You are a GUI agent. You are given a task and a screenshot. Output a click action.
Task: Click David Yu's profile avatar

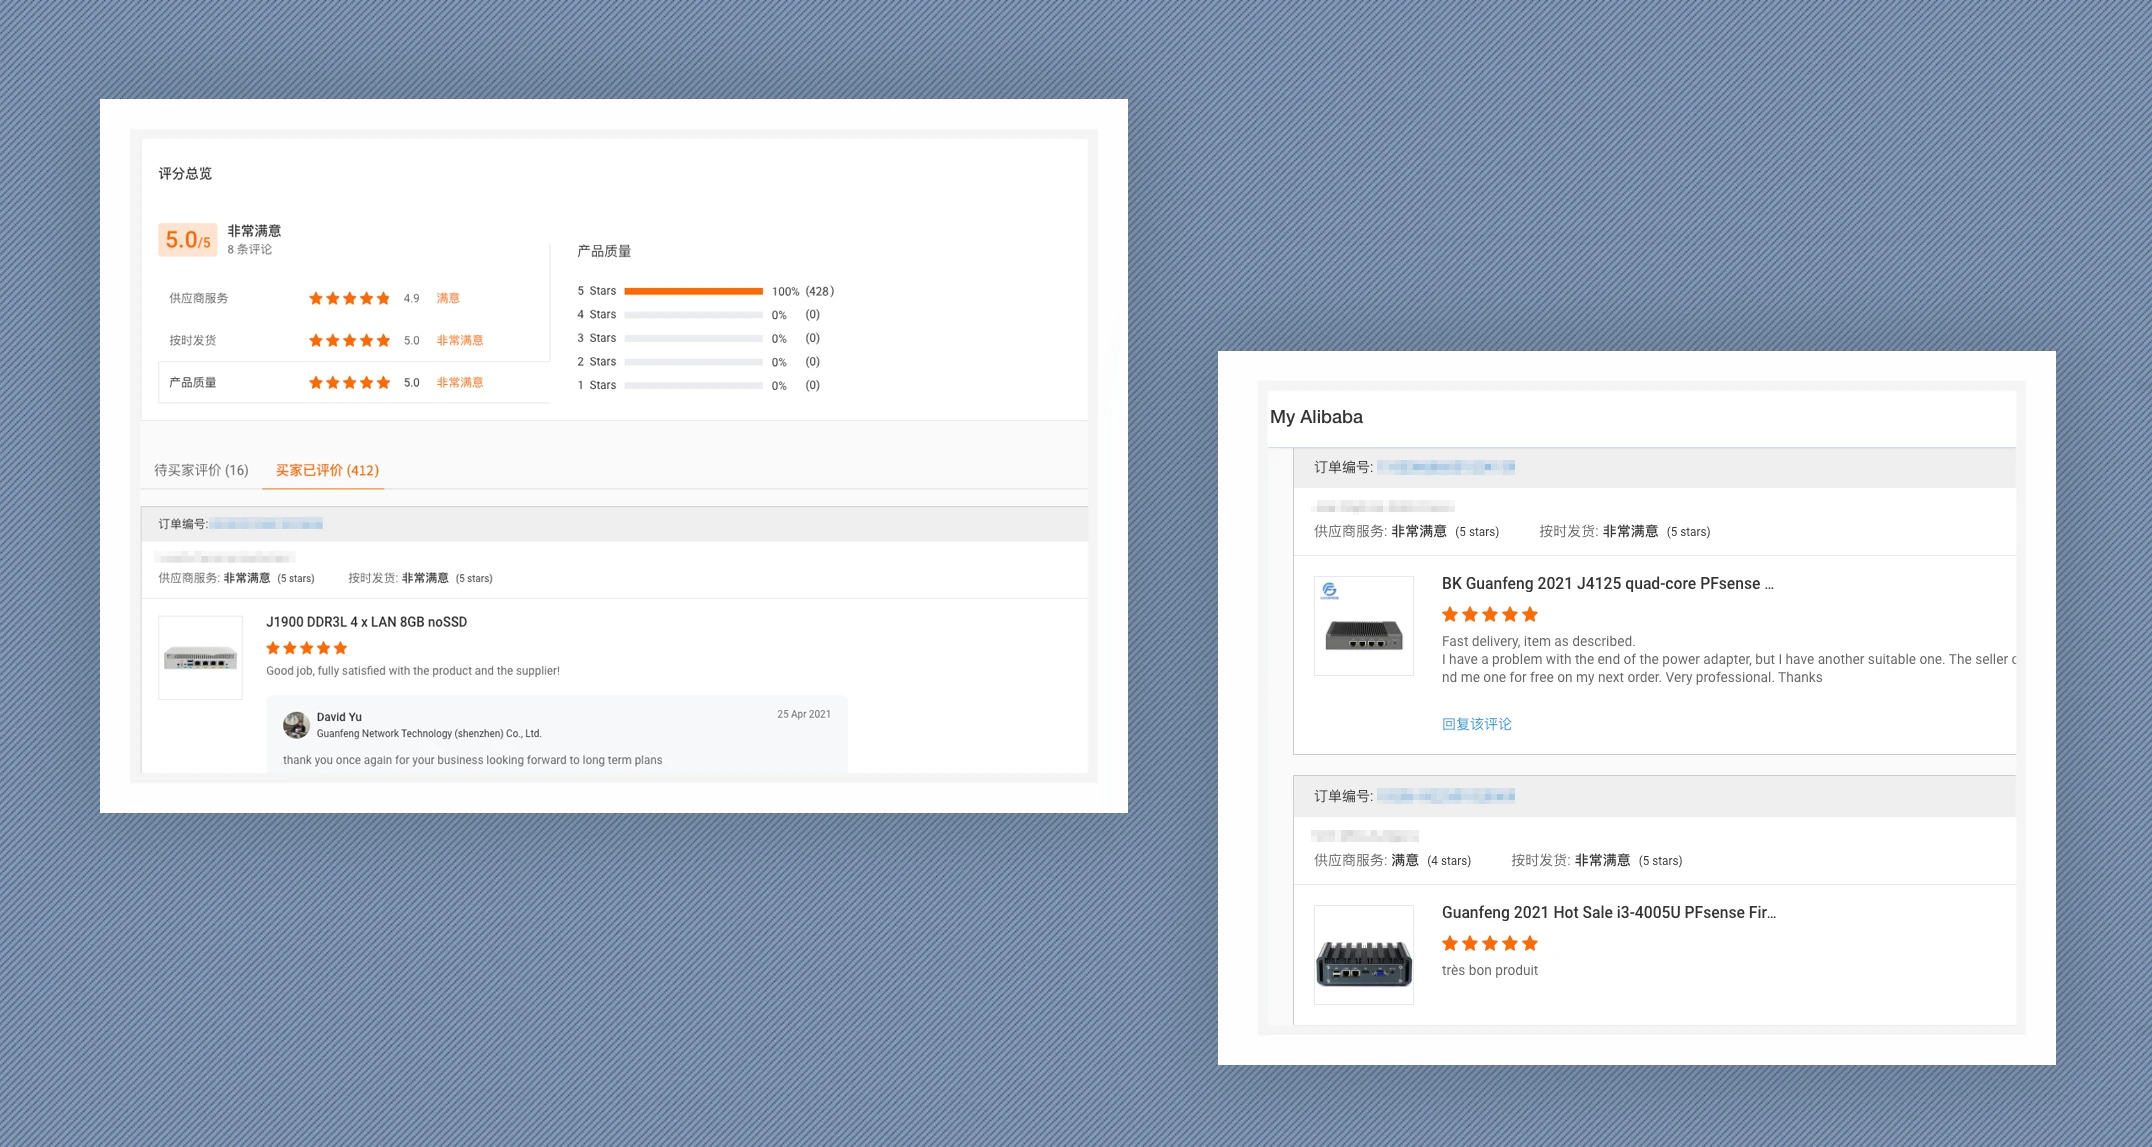[x=295, y=725]
